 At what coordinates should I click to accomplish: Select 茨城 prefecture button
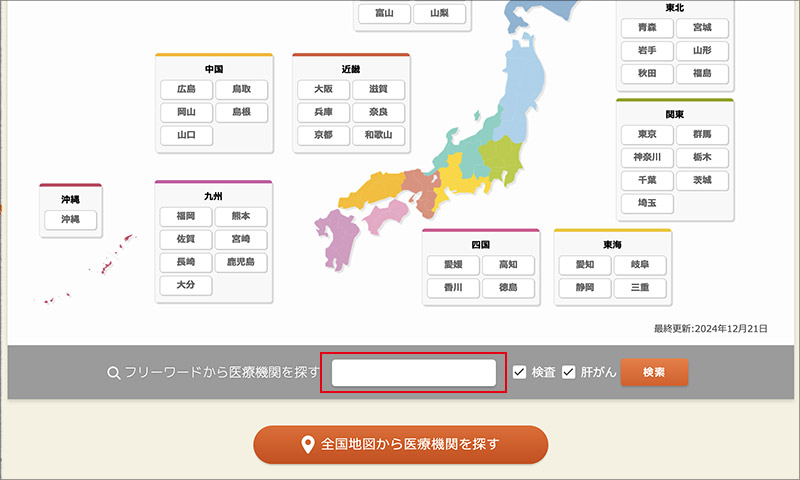click(702, 181)
